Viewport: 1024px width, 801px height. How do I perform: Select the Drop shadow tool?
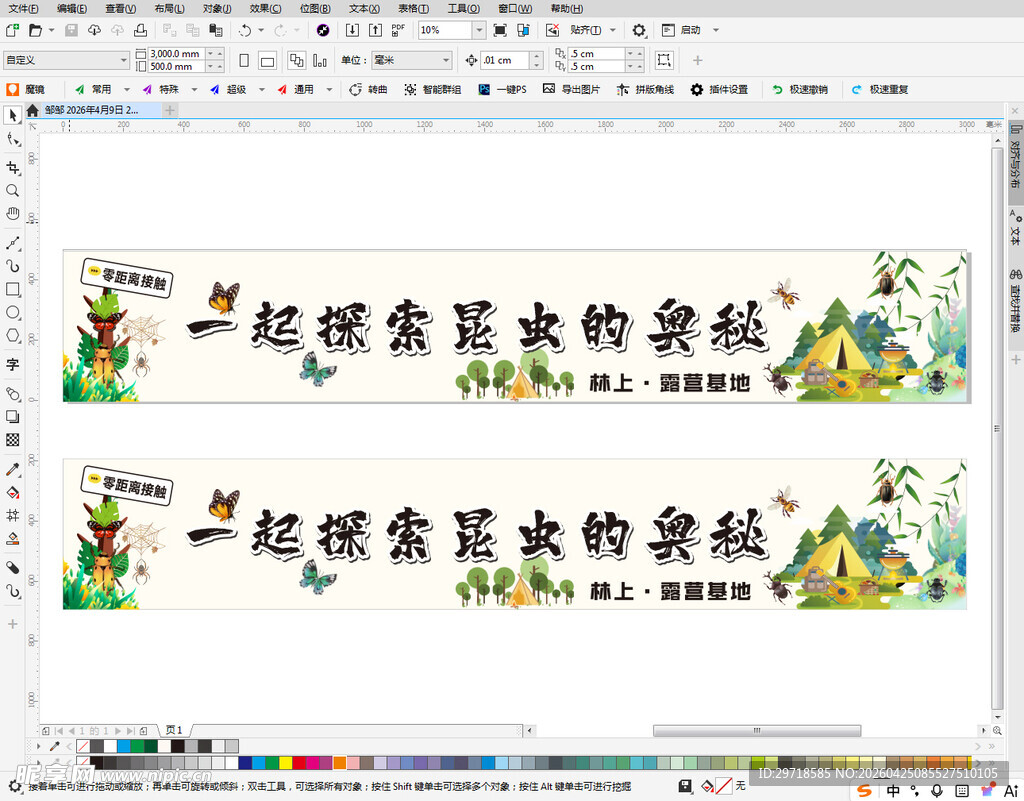point(12,416)
